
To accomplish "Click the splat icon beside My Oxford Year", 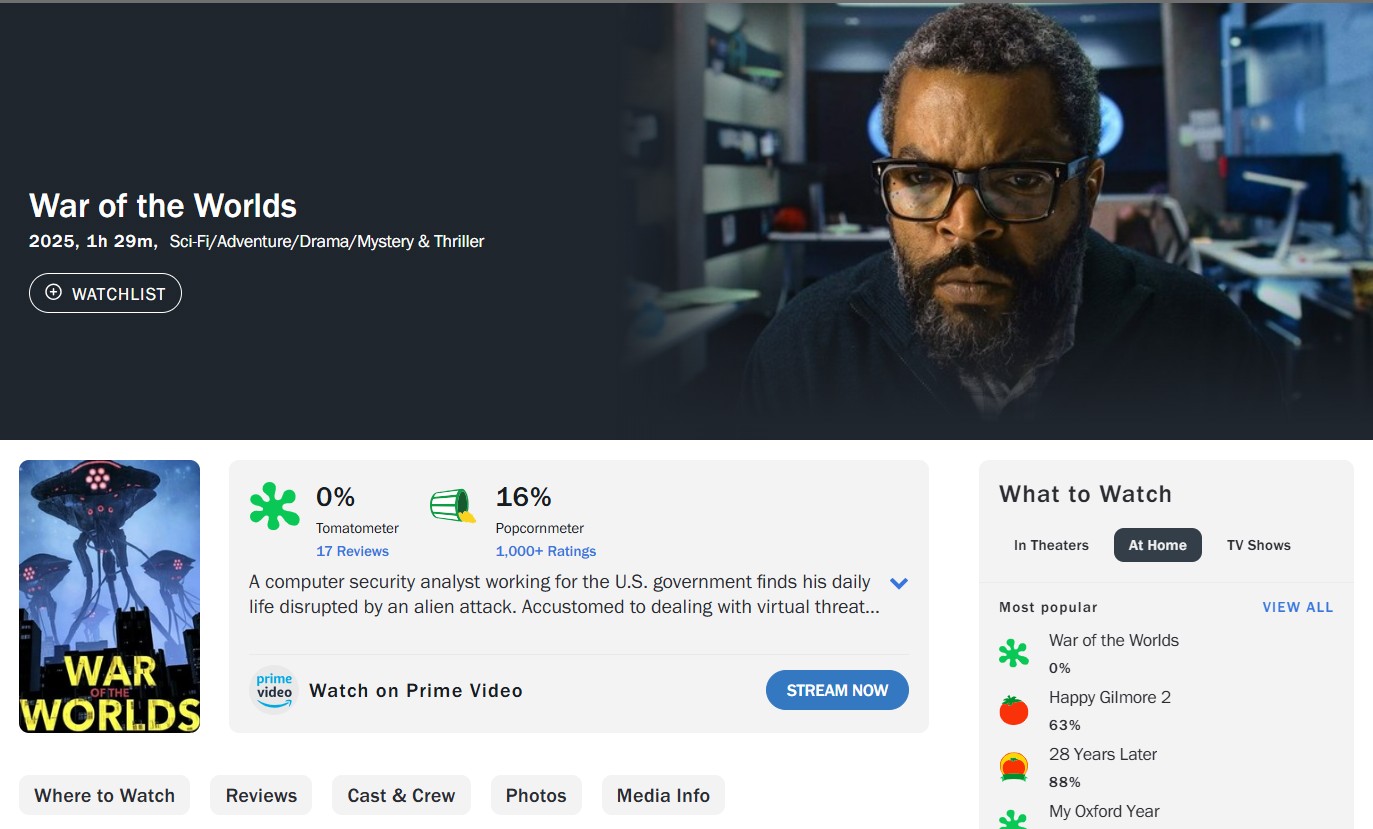I will (x=1013, y=820).
